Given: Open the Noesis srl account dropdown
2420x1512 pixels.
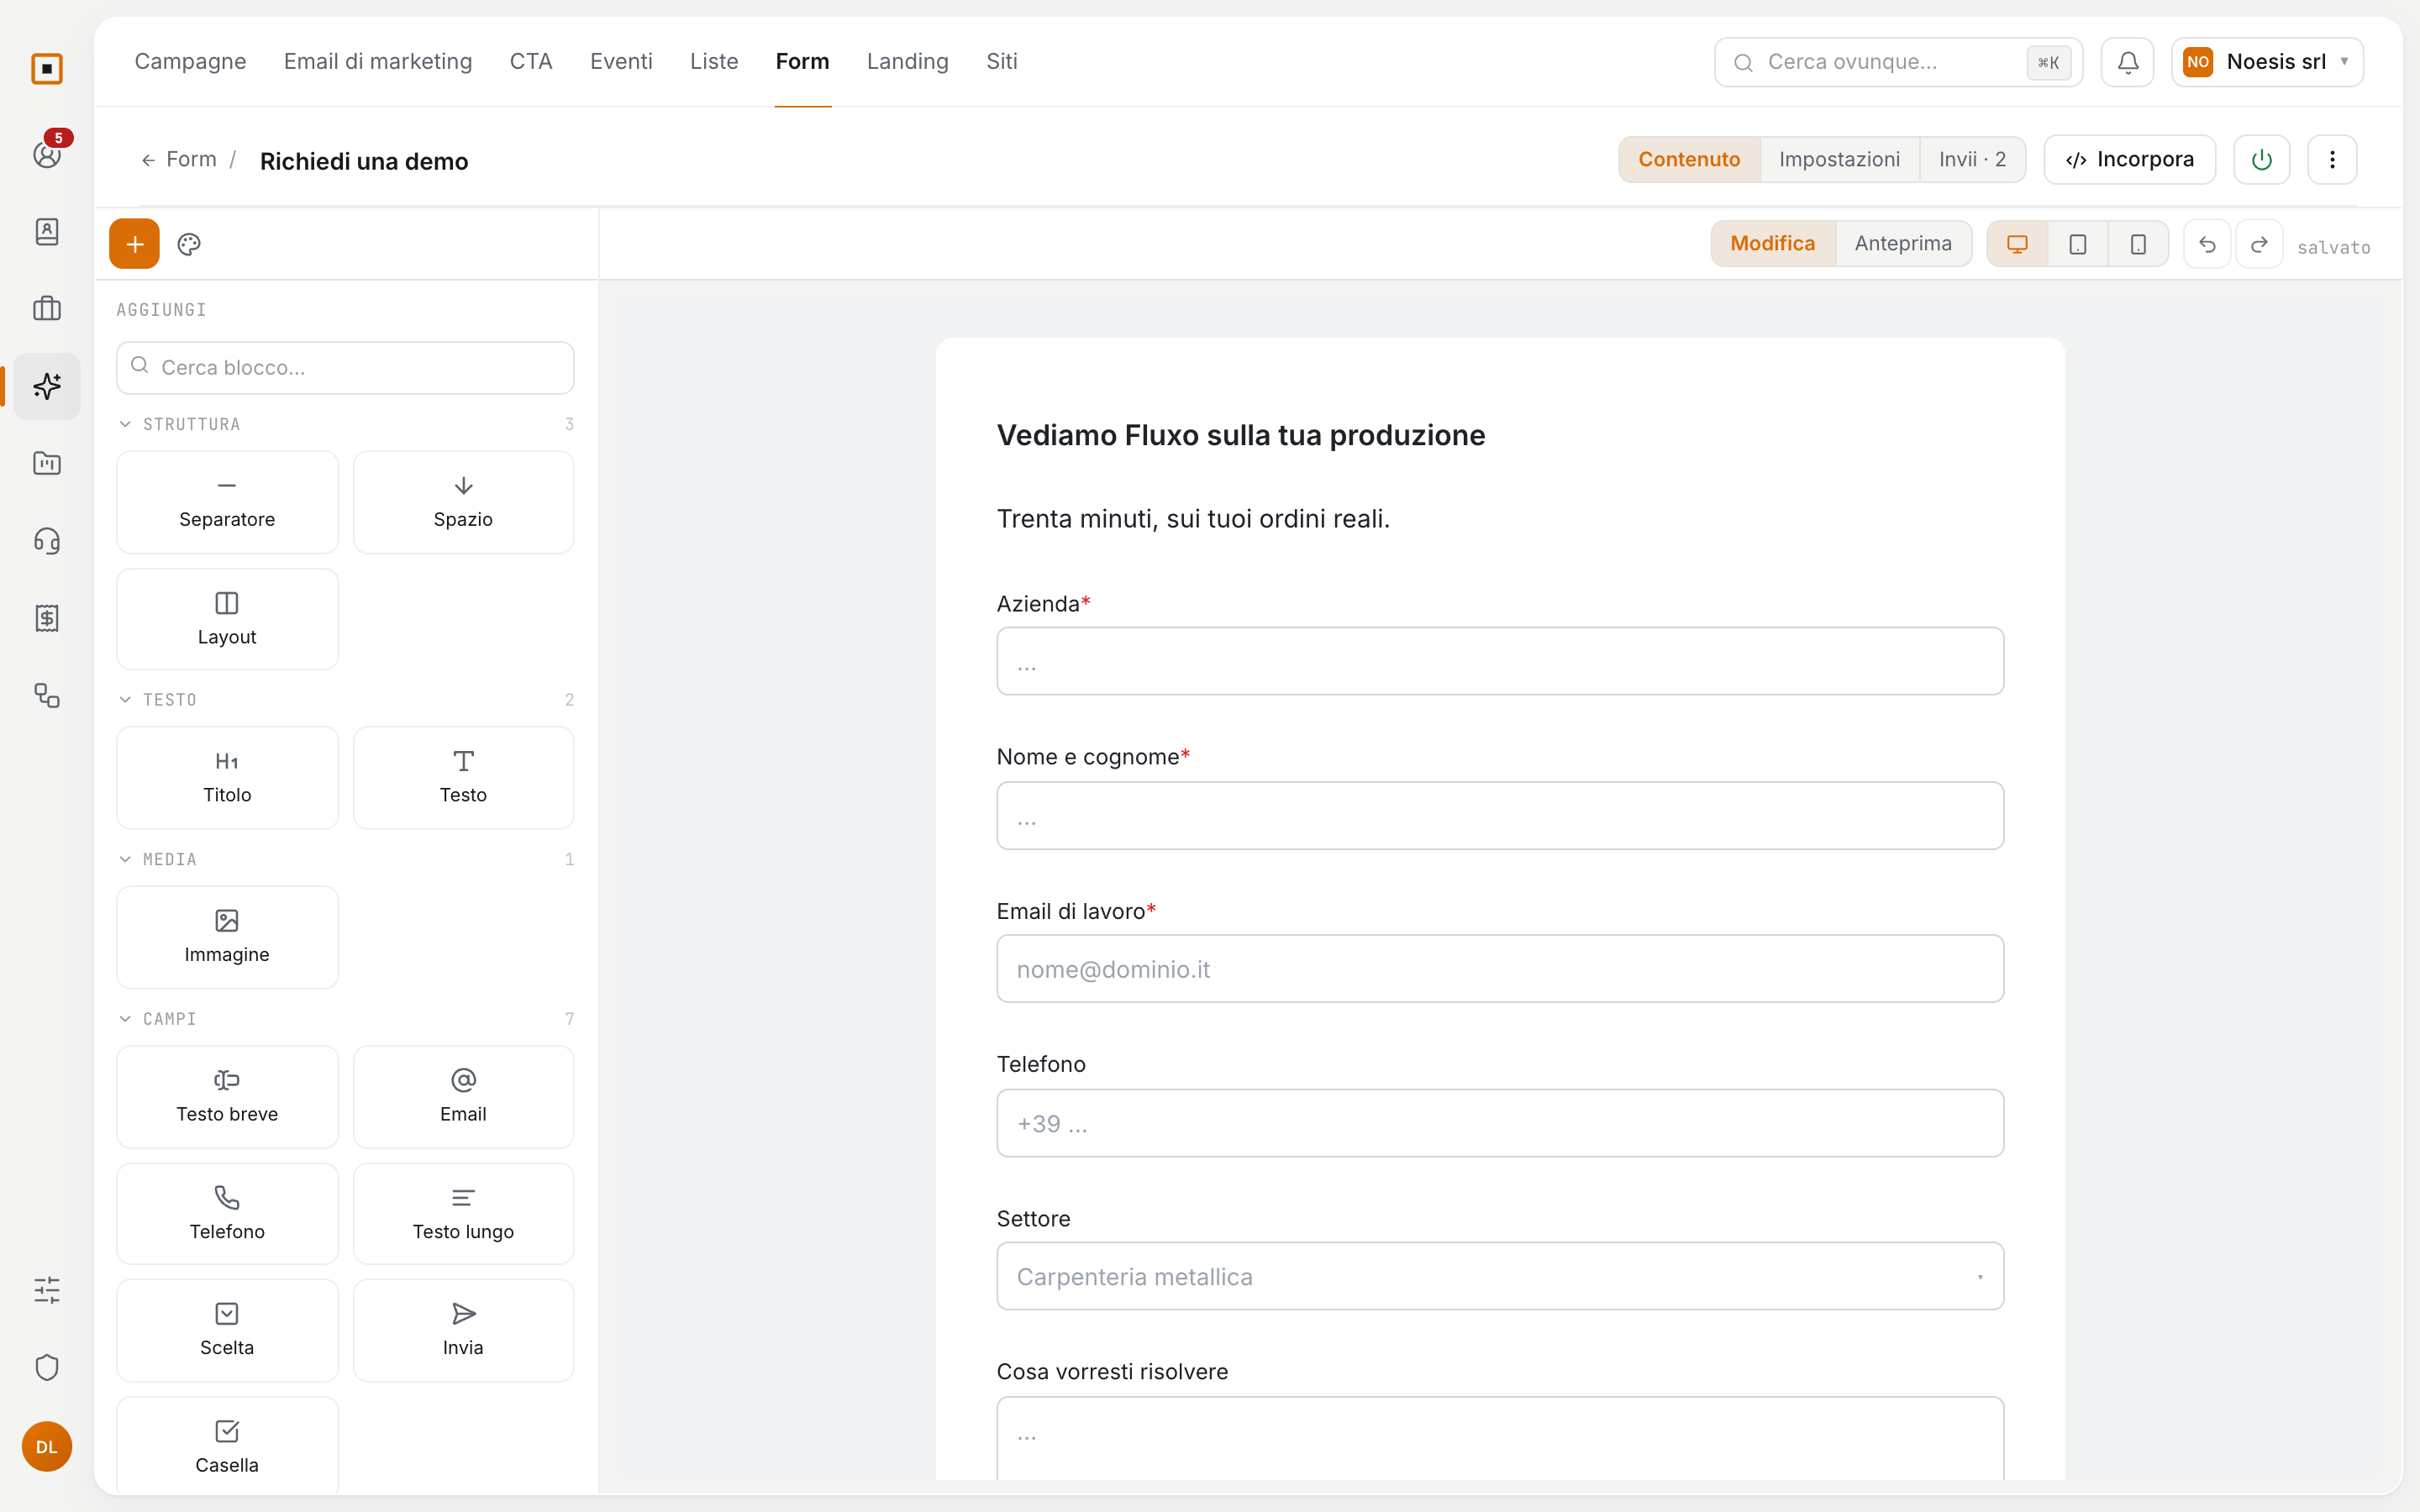Looking at the screenshot, I should [x=2267, y=62].
